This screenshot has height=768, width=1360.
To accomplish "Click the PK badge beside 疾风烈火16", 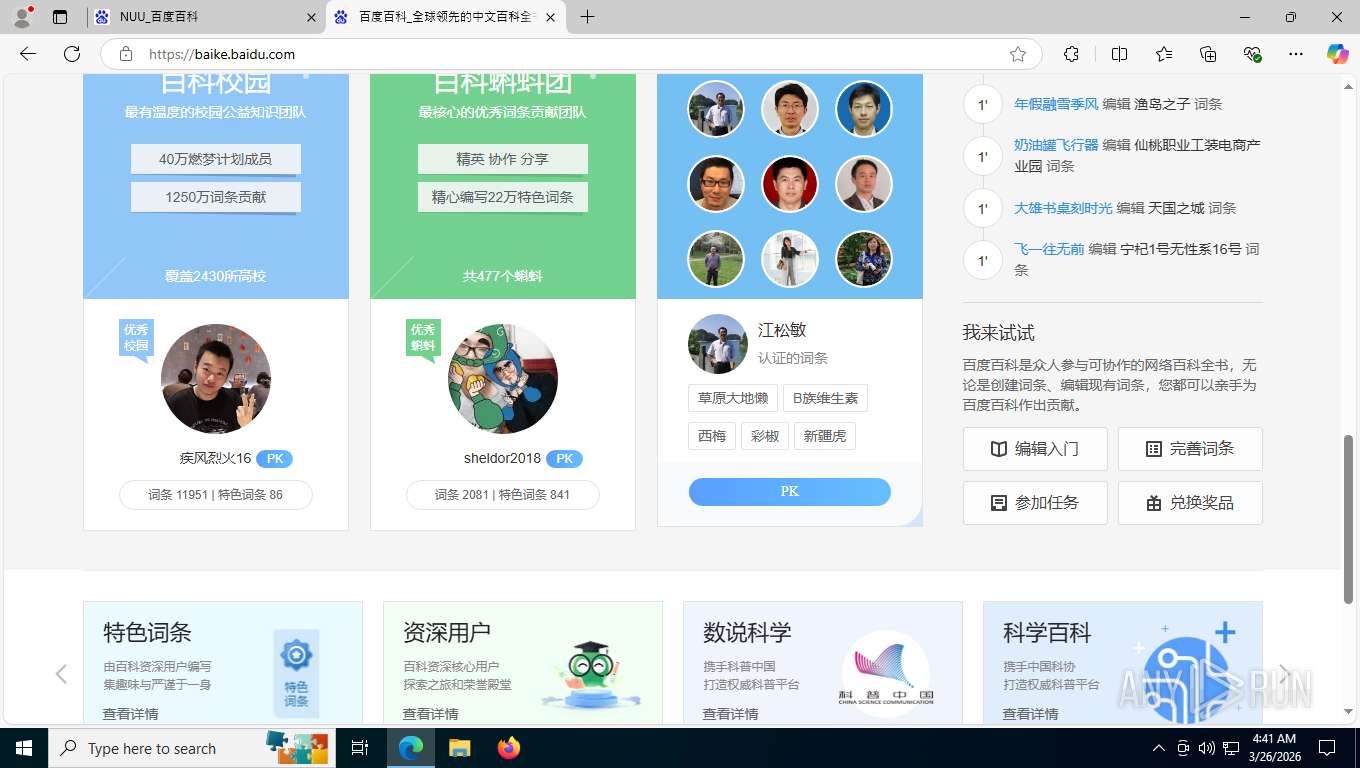I will tap(274, 459).
